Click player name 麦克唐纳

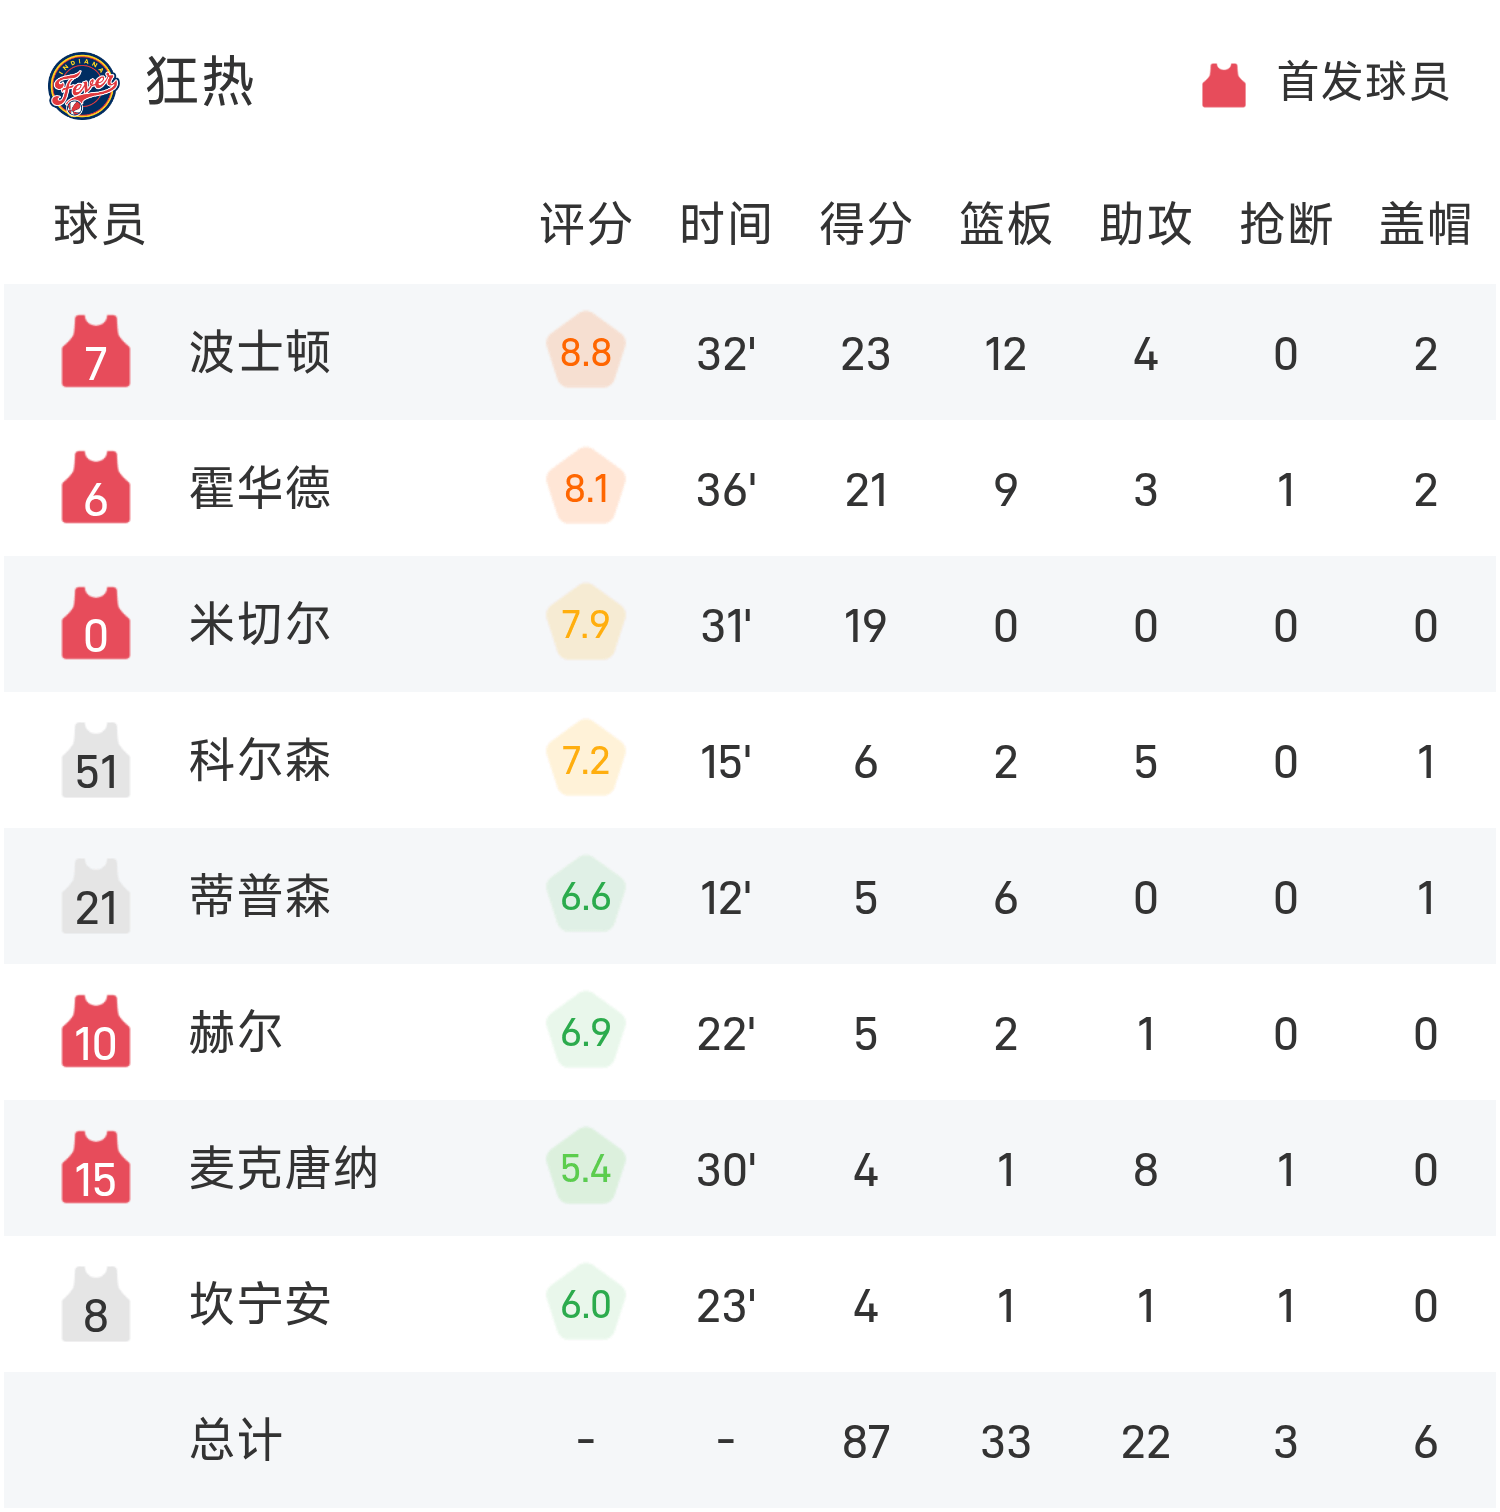pos(284,1169)
